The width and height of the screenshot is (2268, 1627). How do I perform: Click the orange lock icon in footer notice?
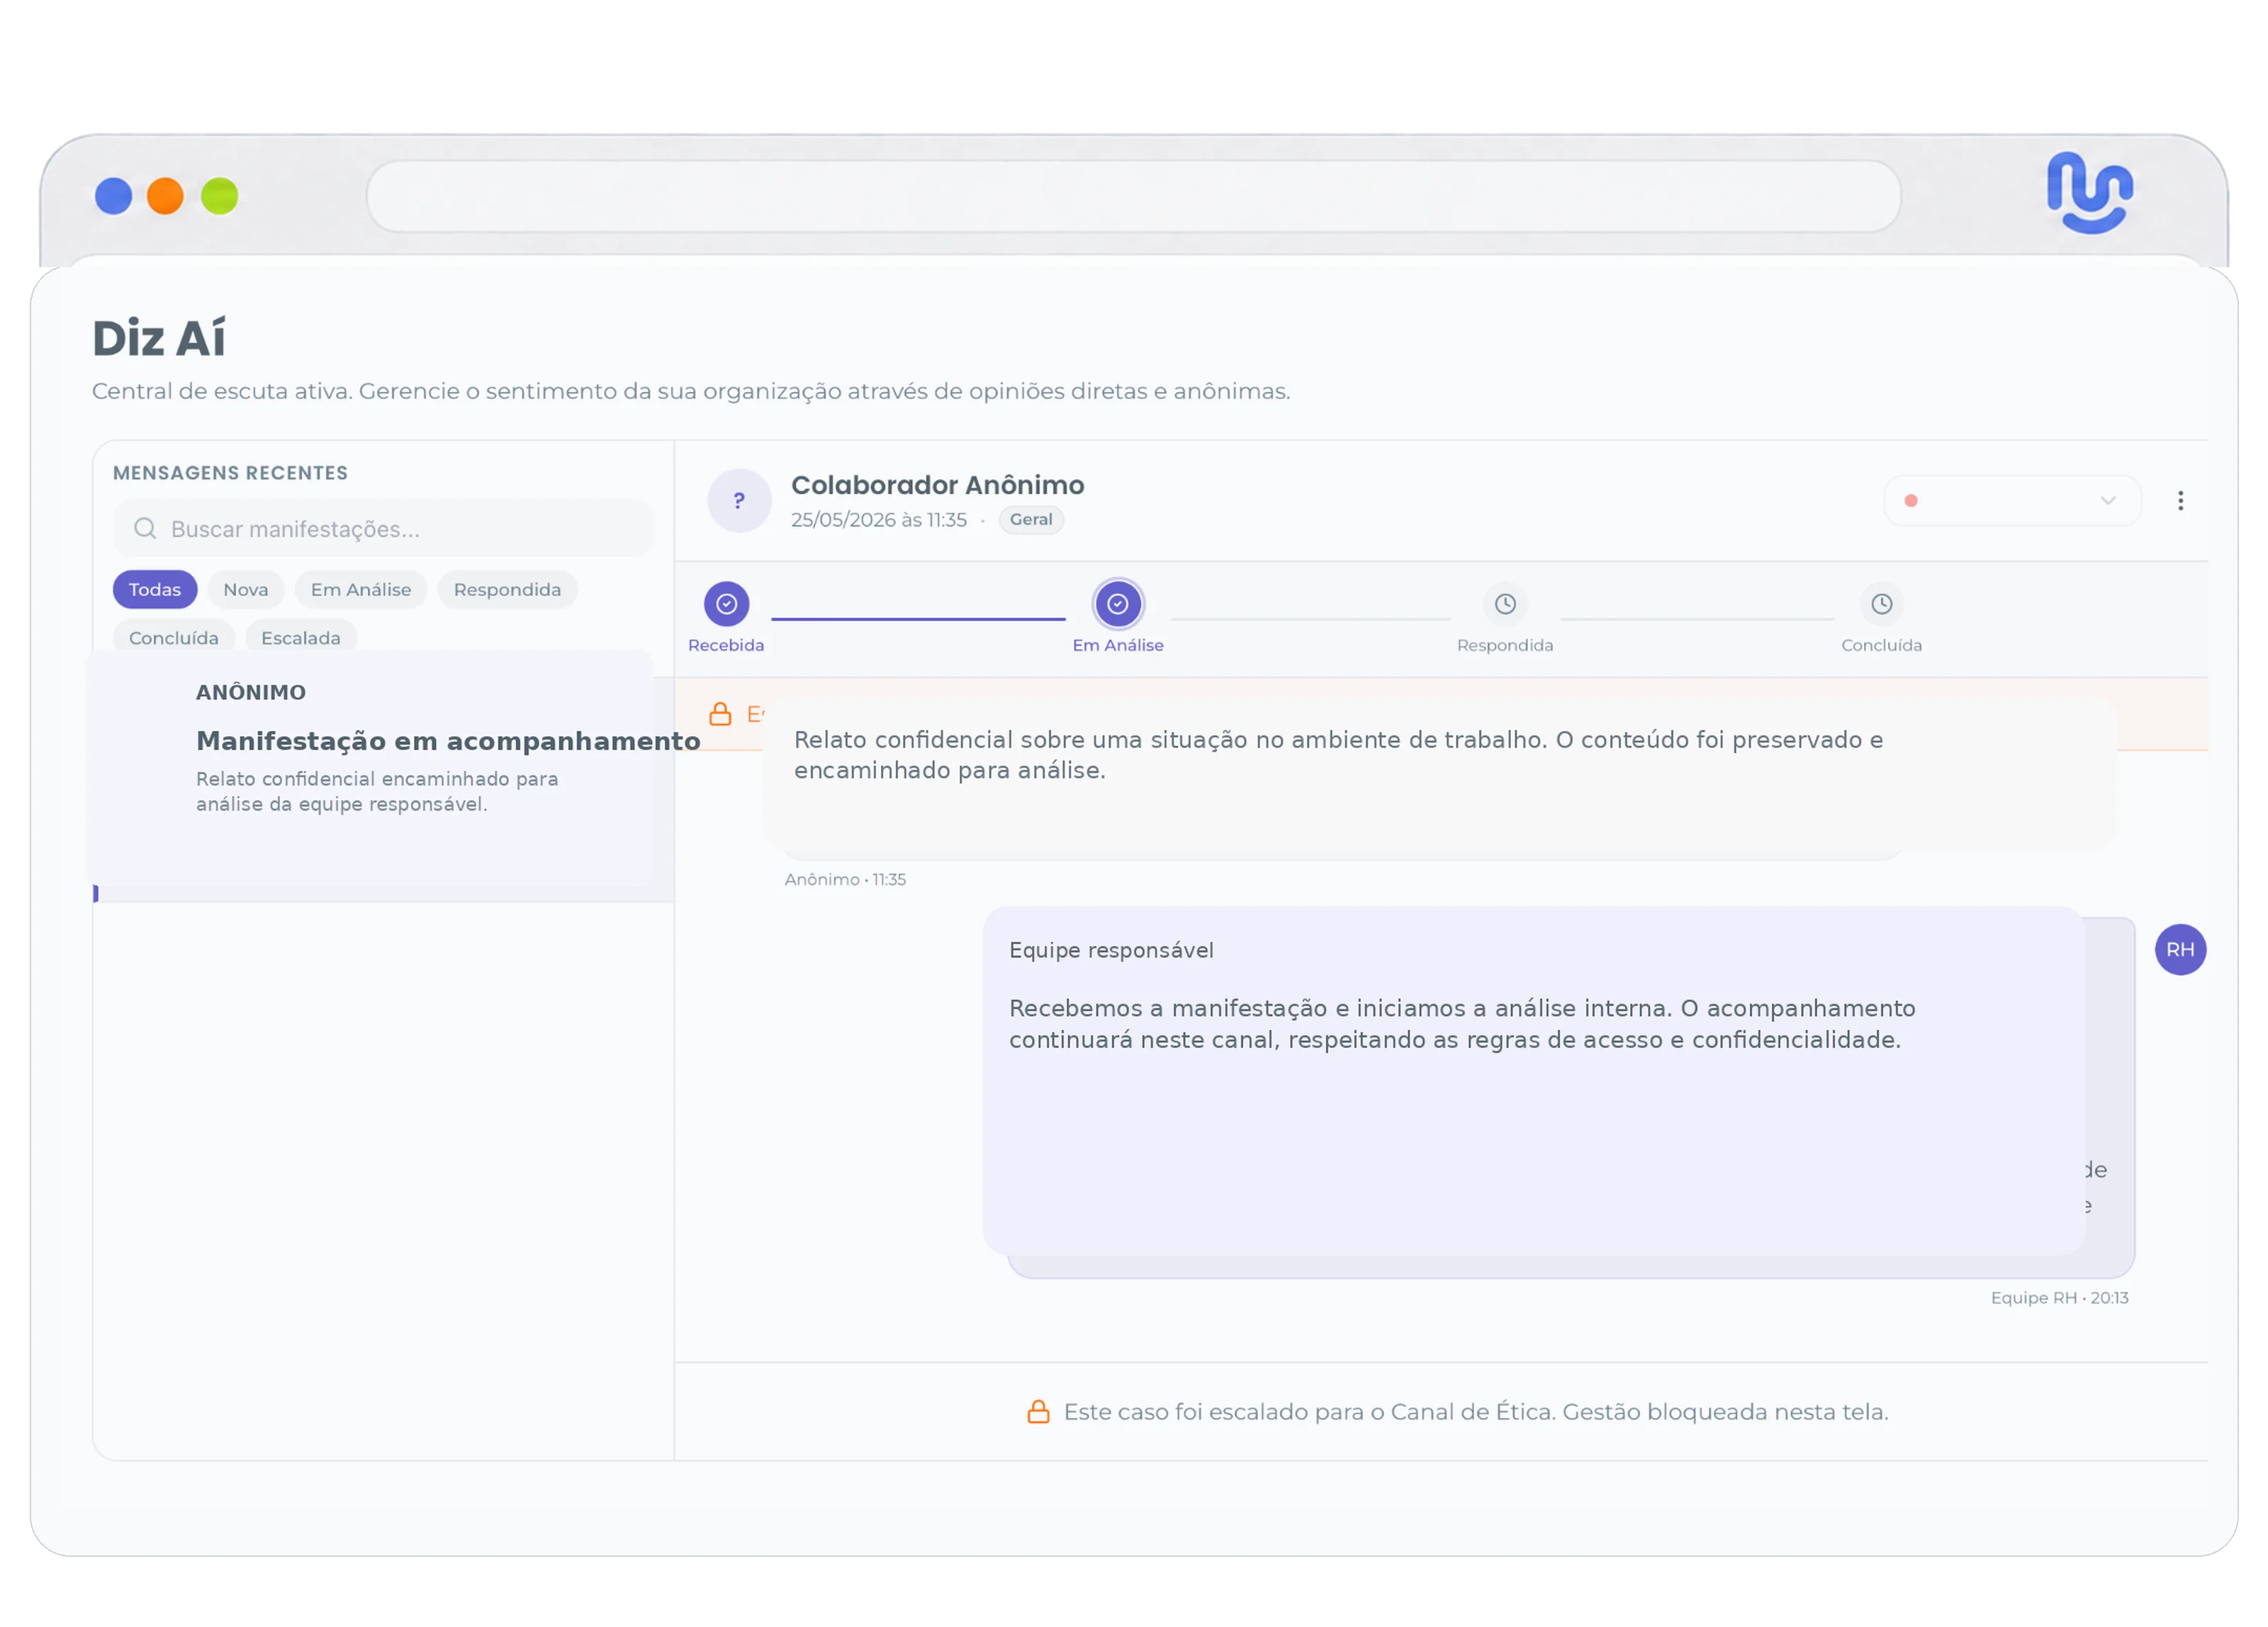pyautogui.click(x=1038, y=1411)
